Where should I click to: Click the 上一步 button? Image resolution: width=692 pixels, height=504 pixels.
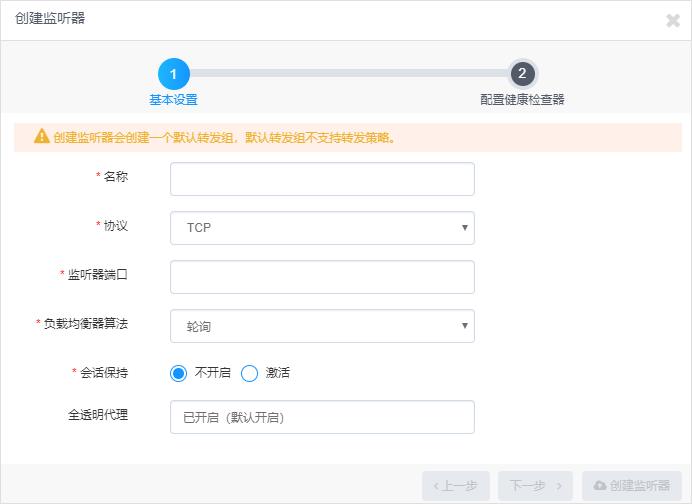pyautogui.click(x=456, y=486)
